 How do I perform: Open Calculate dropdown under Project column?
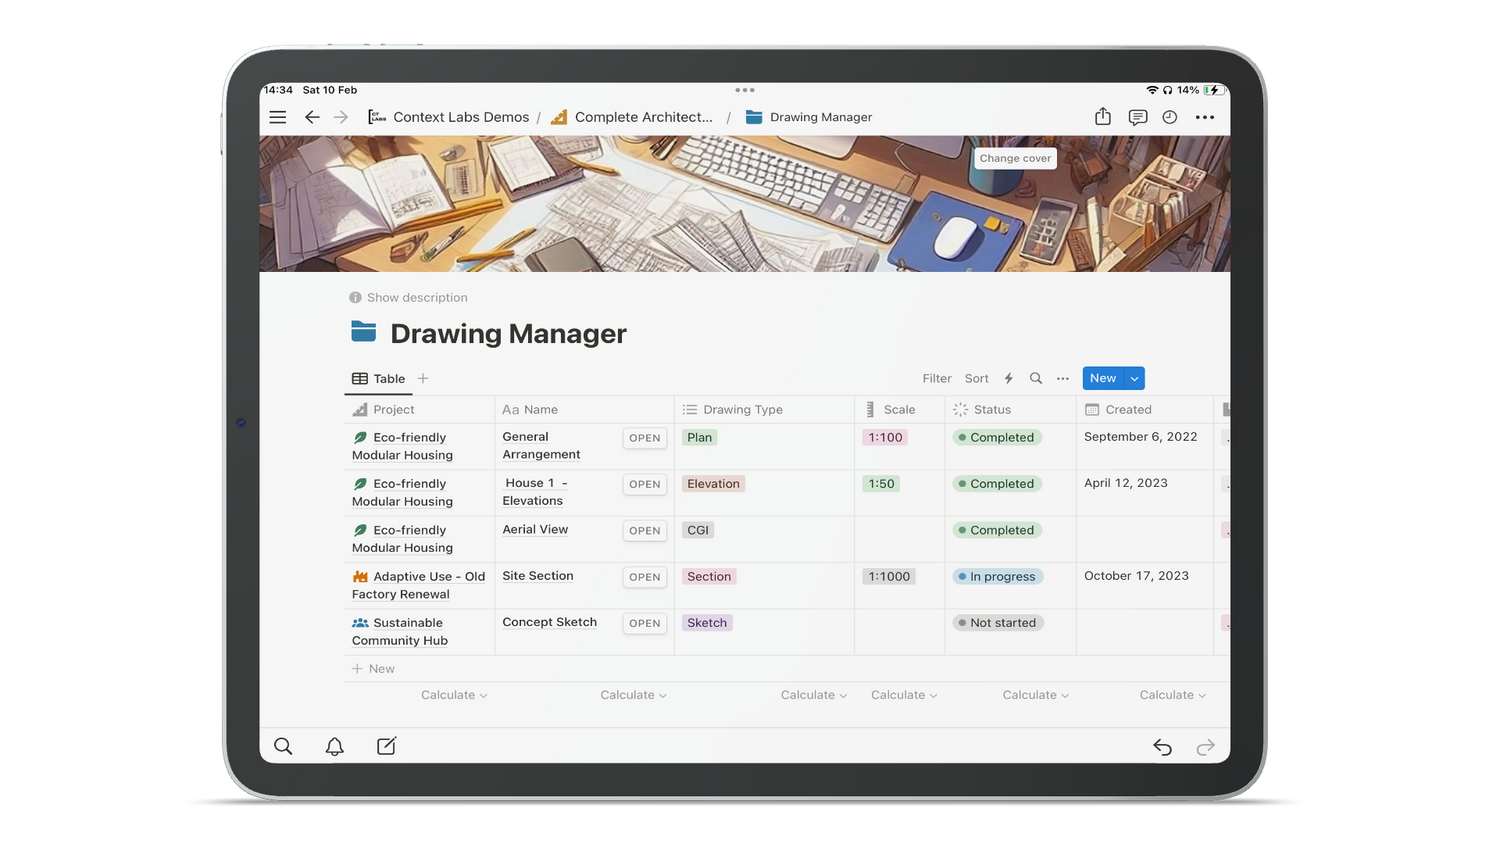454,695
